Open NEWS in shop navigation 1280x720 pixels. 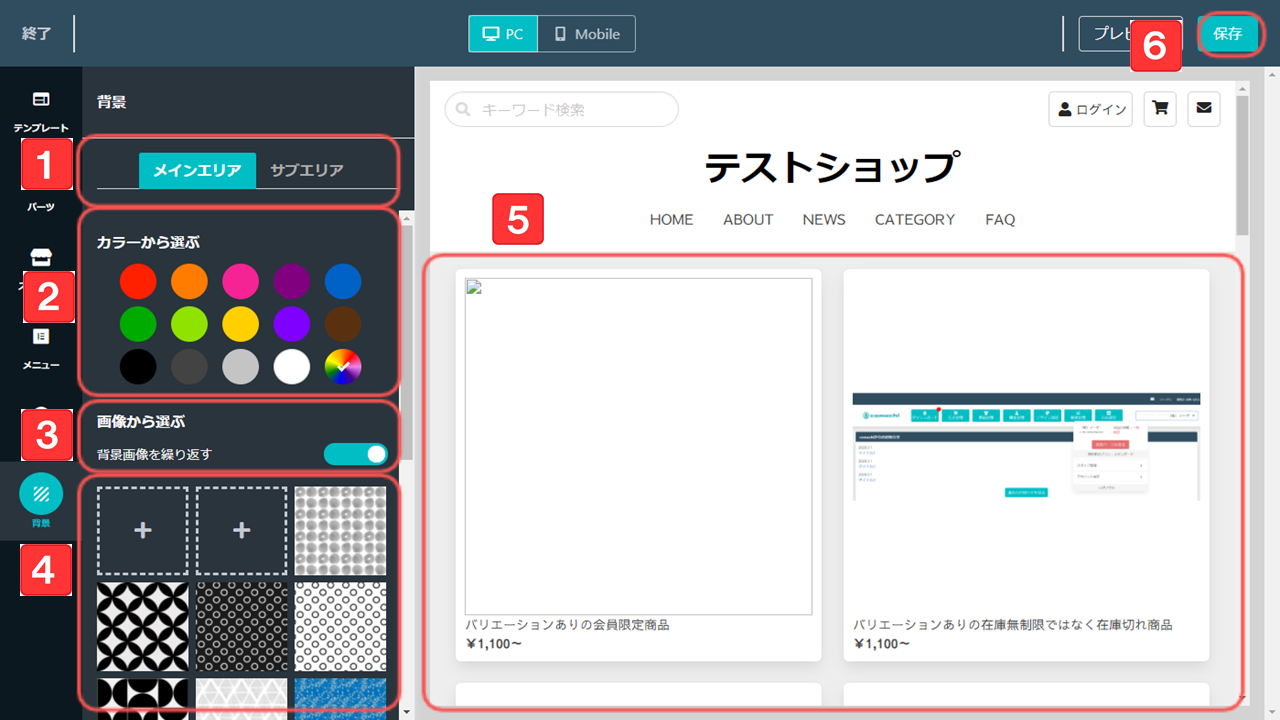click(824, 220)
